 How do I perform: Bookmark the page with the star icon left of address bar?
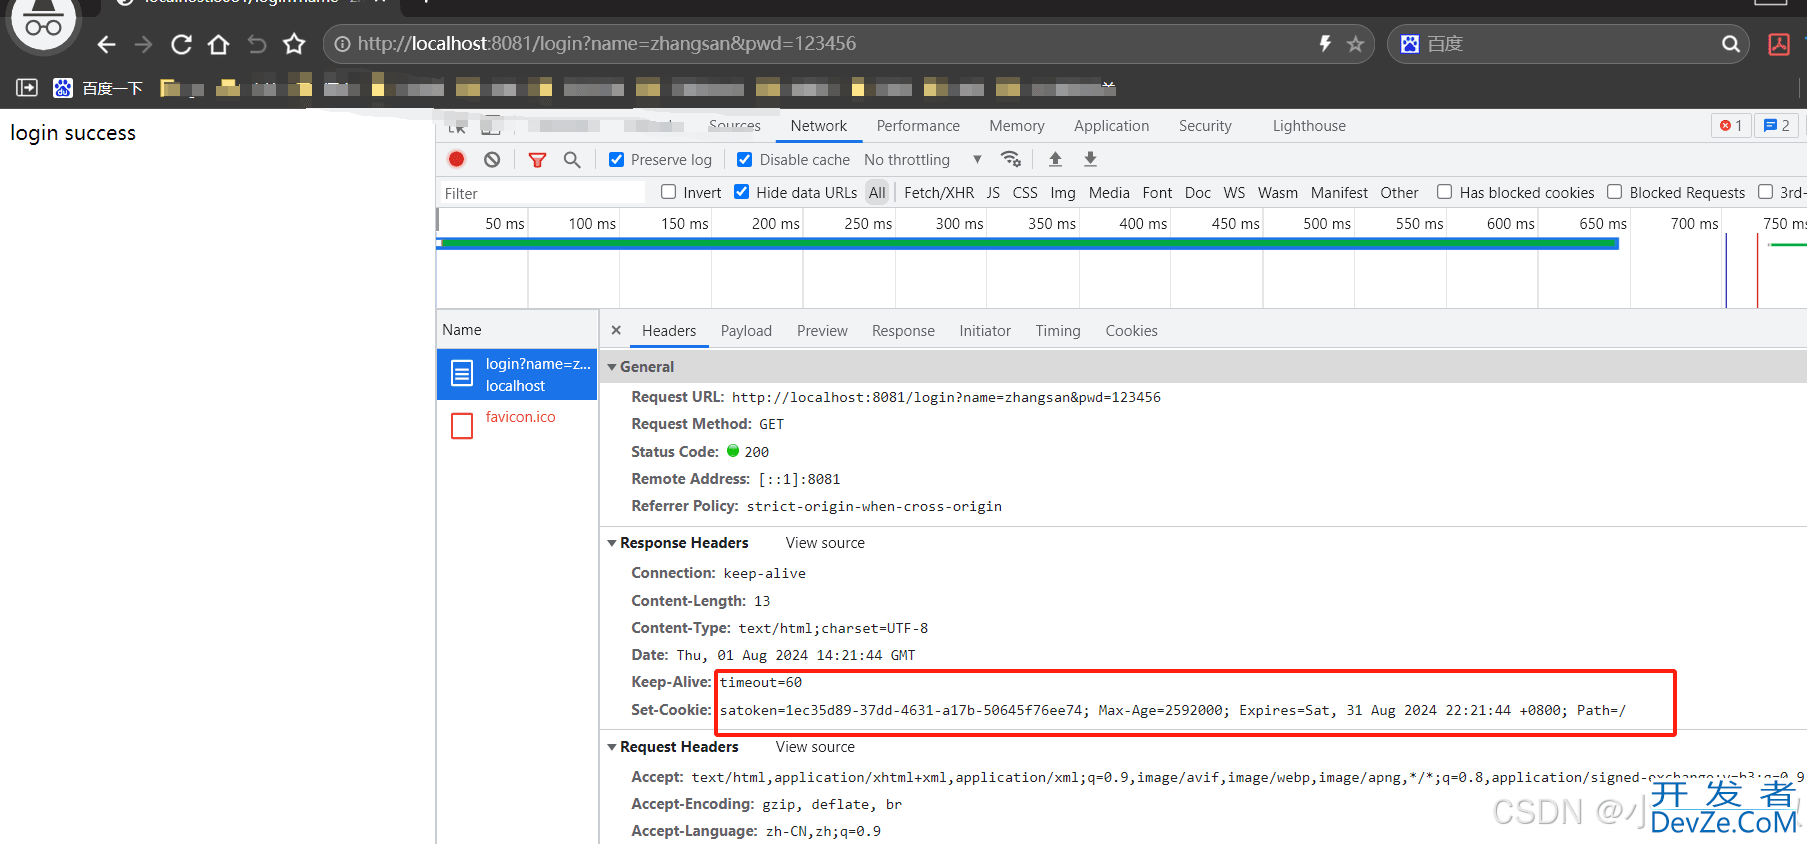coord(294,44)
